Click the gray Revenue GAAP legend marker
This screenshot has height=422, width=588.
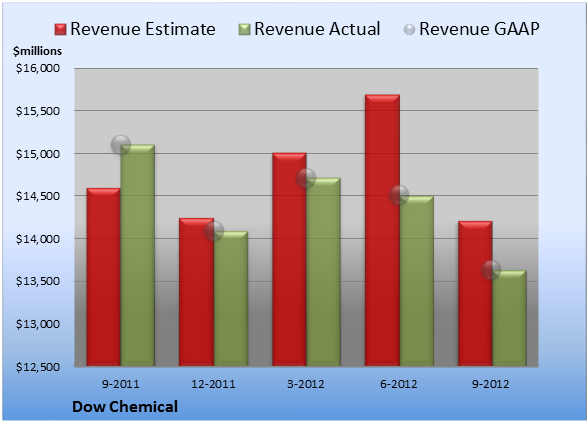(x=409, y=30)
